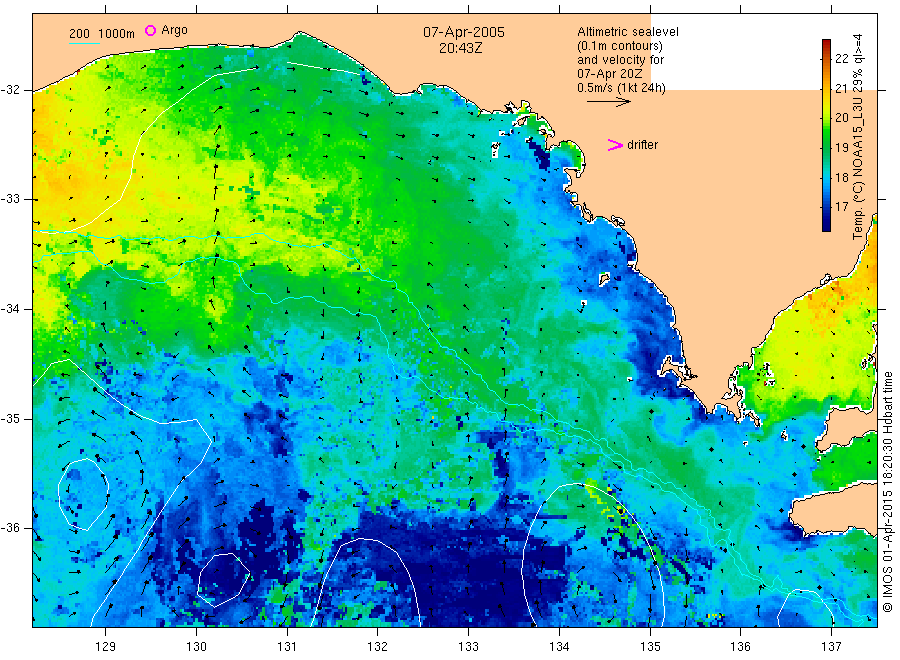900x660 pixels.
Task: Click the latitude label -35
Action: tap(10, 418)
